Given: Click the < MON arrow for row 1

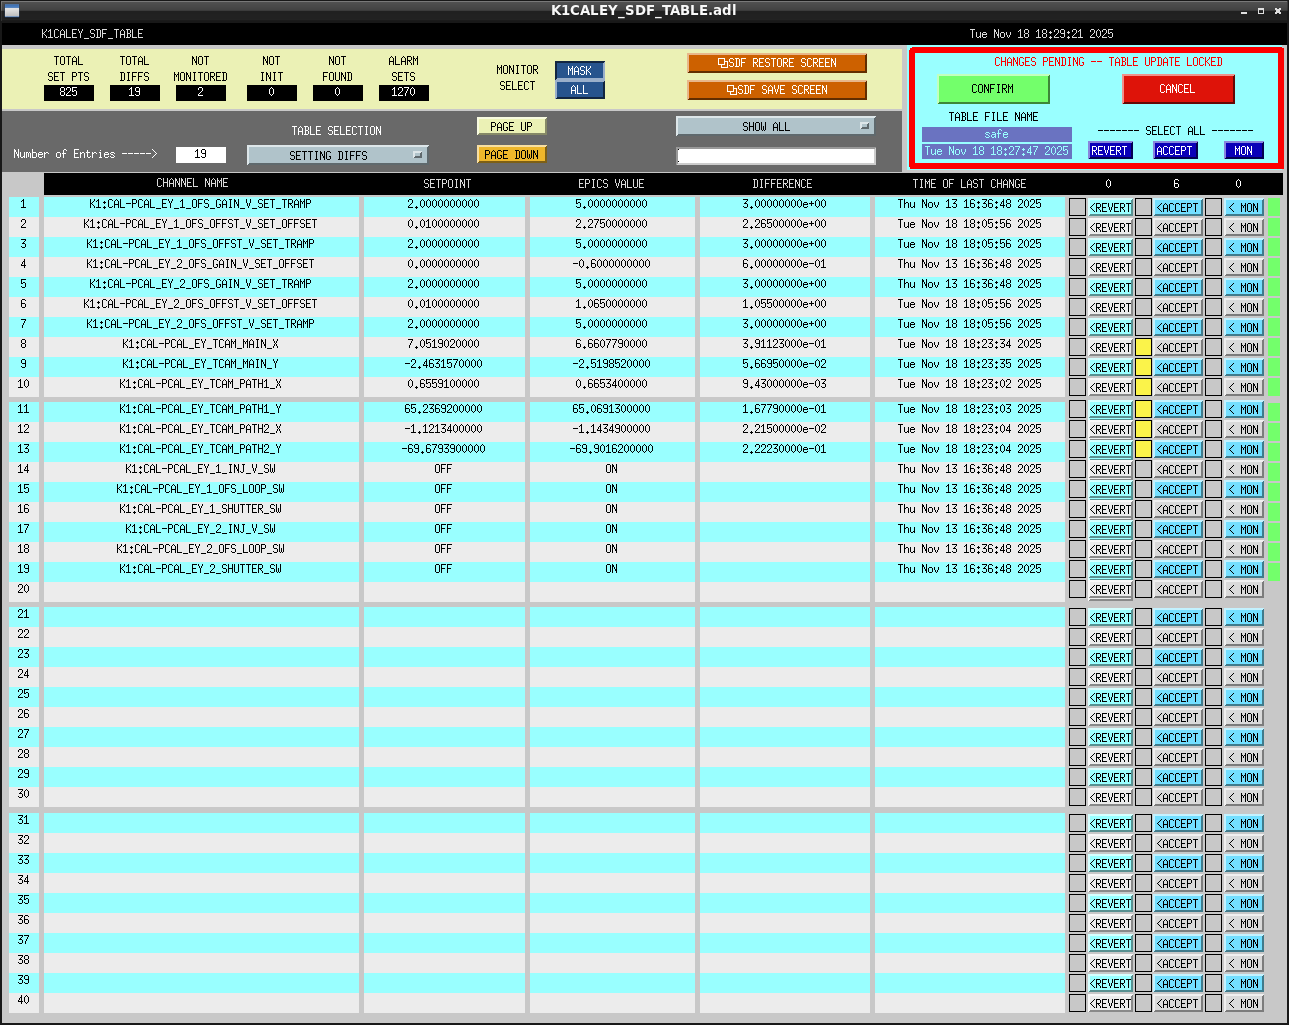Looking at the screenshot, I should pos(1244,208).
